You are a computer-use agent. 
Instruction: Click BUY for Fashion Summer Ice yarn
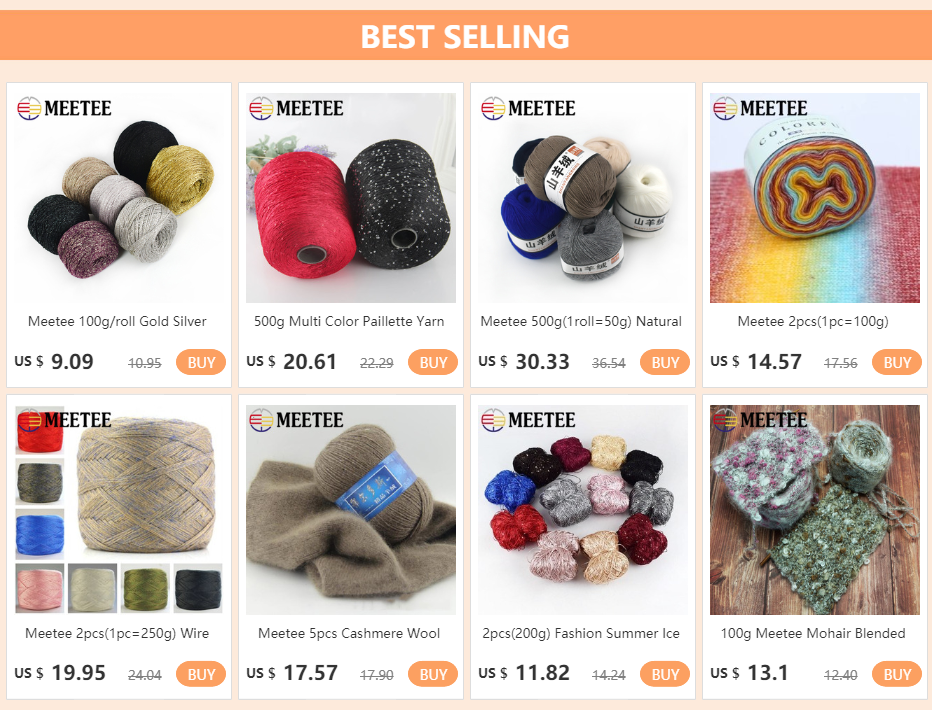coord(665,674)
